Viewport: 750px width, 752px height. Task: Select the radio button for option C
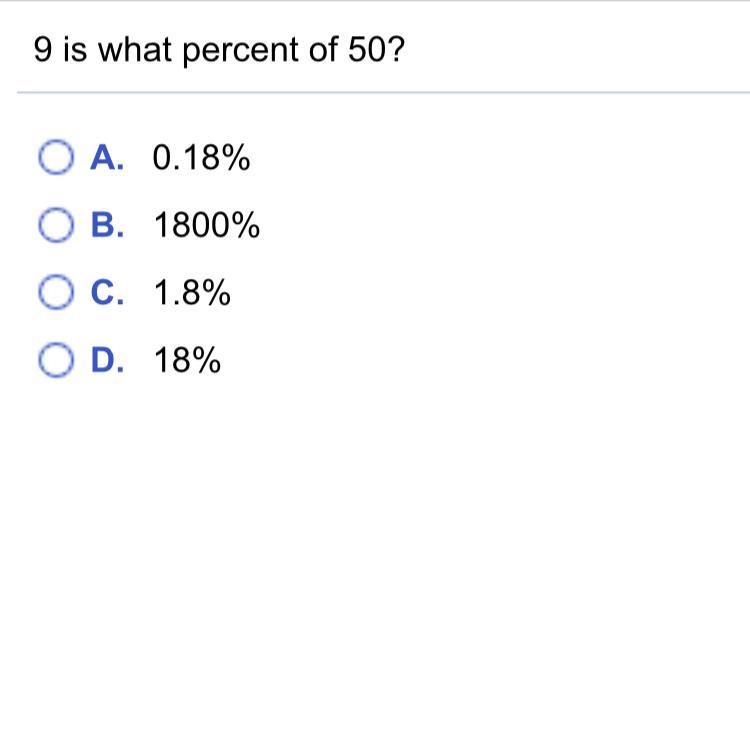pyautogui.click(x=56, y=294)
